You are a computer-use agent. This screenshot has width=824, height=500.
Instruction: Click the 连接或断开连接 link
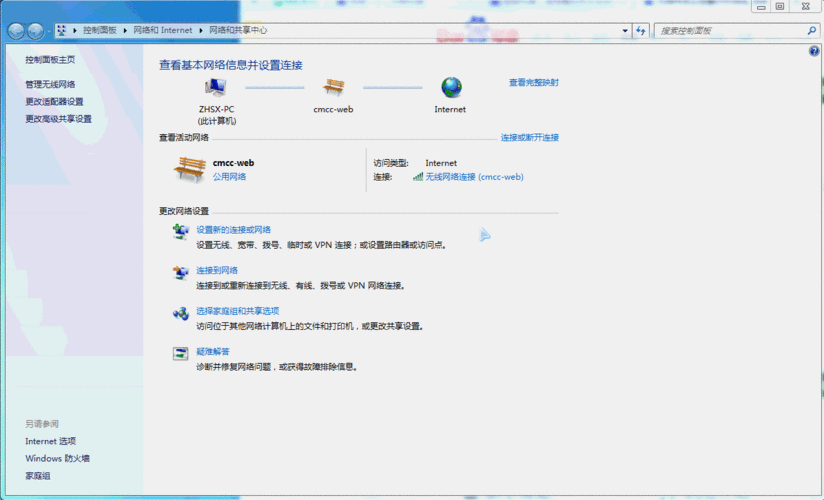point(530,138)
